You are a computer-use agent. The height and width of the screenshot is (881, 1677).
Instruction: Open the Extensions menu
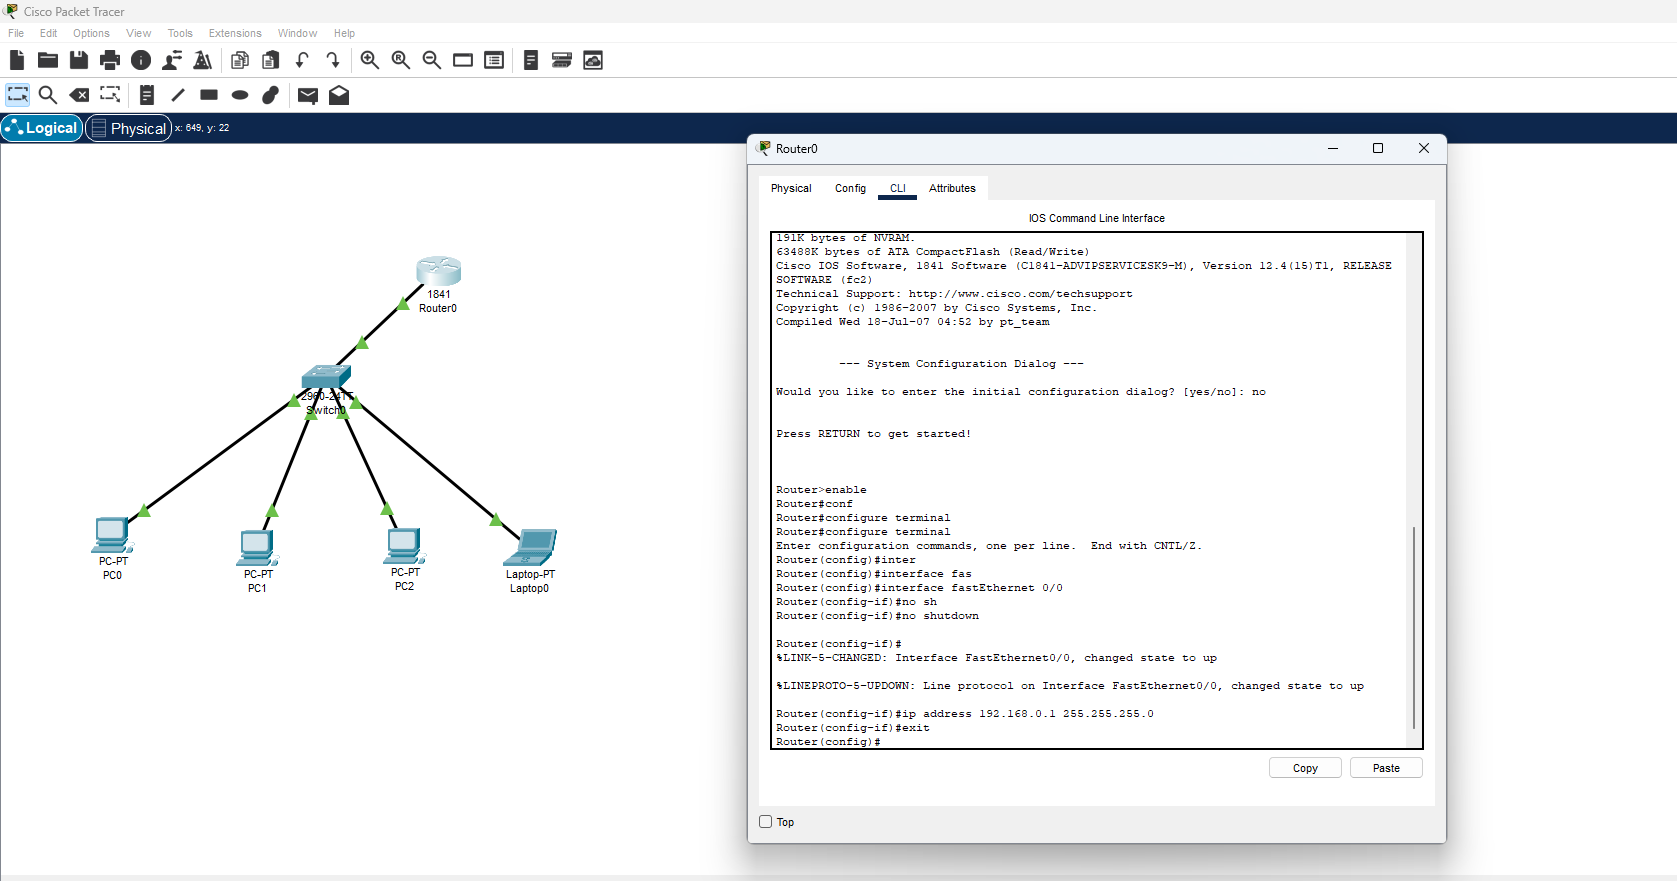click(235, 33)
